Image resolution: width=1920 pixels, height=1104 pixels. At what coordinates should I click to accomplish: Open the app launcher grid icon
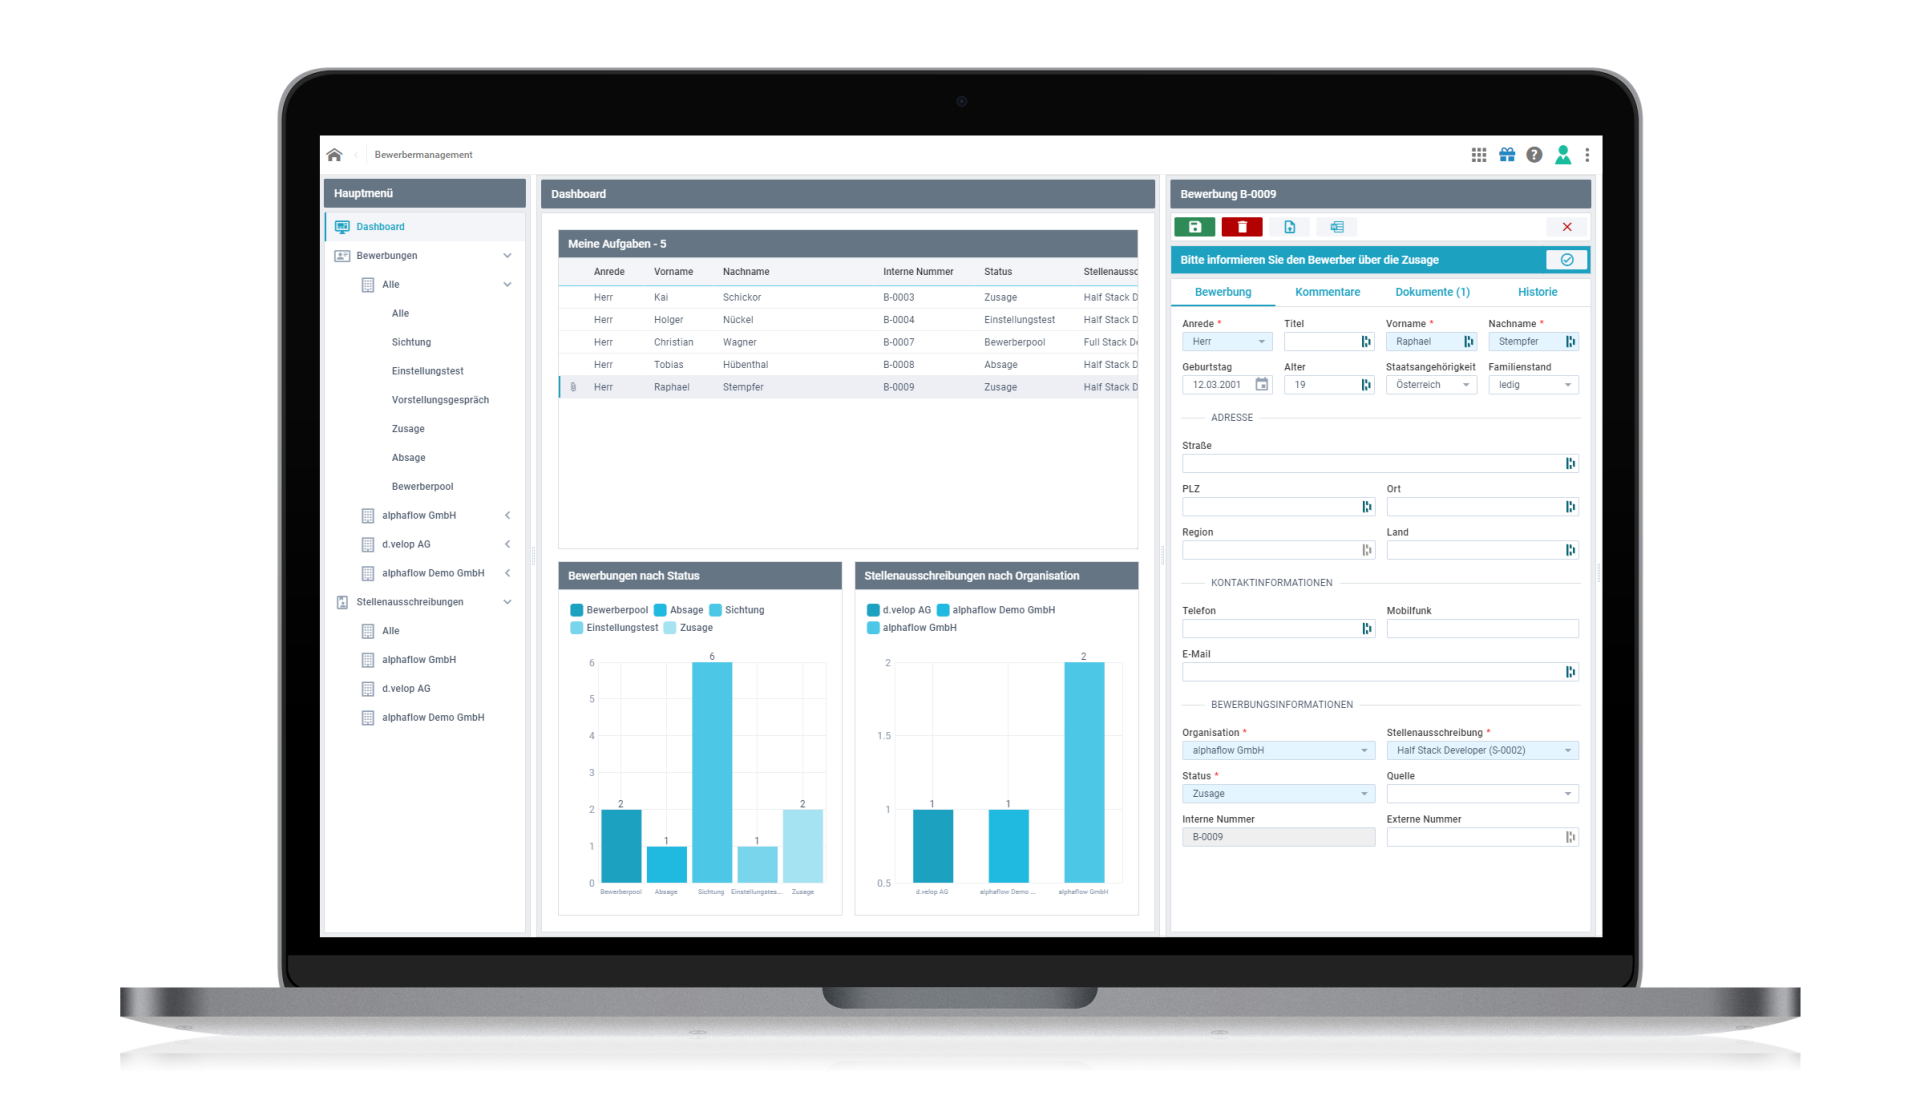[1479, 155]
